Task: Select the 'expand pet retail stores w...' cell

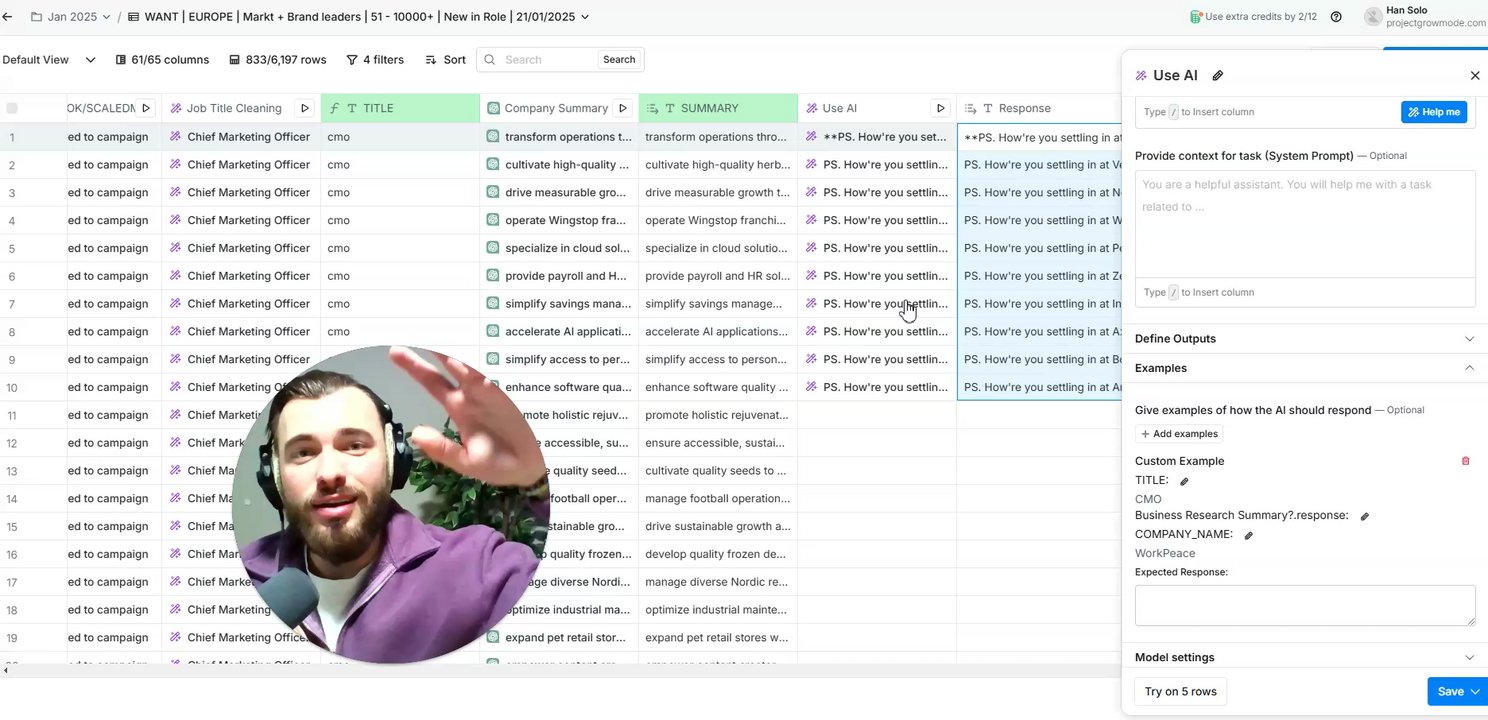Action: 718,638
